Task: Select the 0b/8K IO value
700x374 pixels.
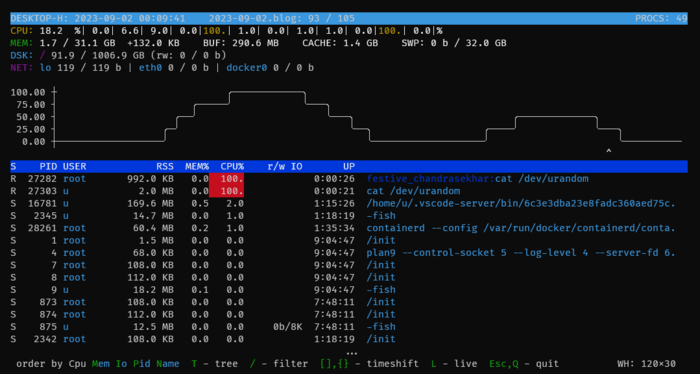Action: 288,327
